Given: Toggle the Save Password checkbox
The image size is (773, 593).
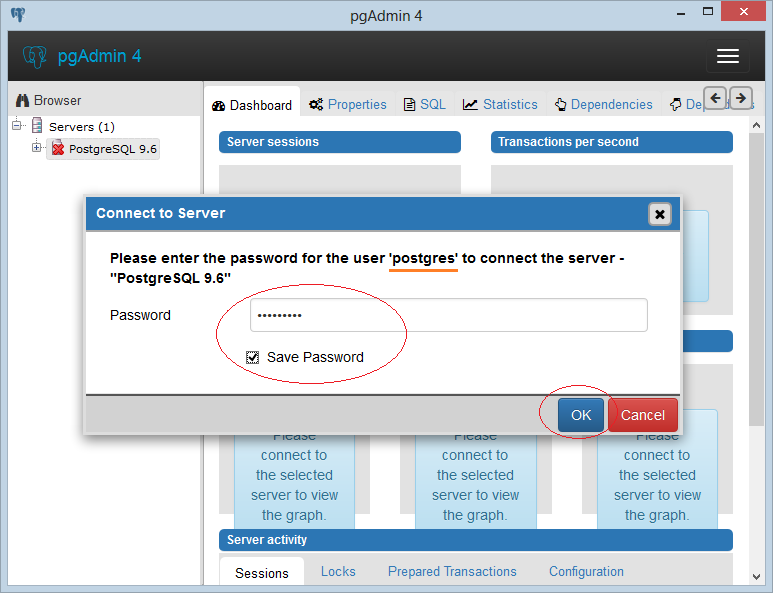Looking at the screenshot, I should tap(252, 357).
